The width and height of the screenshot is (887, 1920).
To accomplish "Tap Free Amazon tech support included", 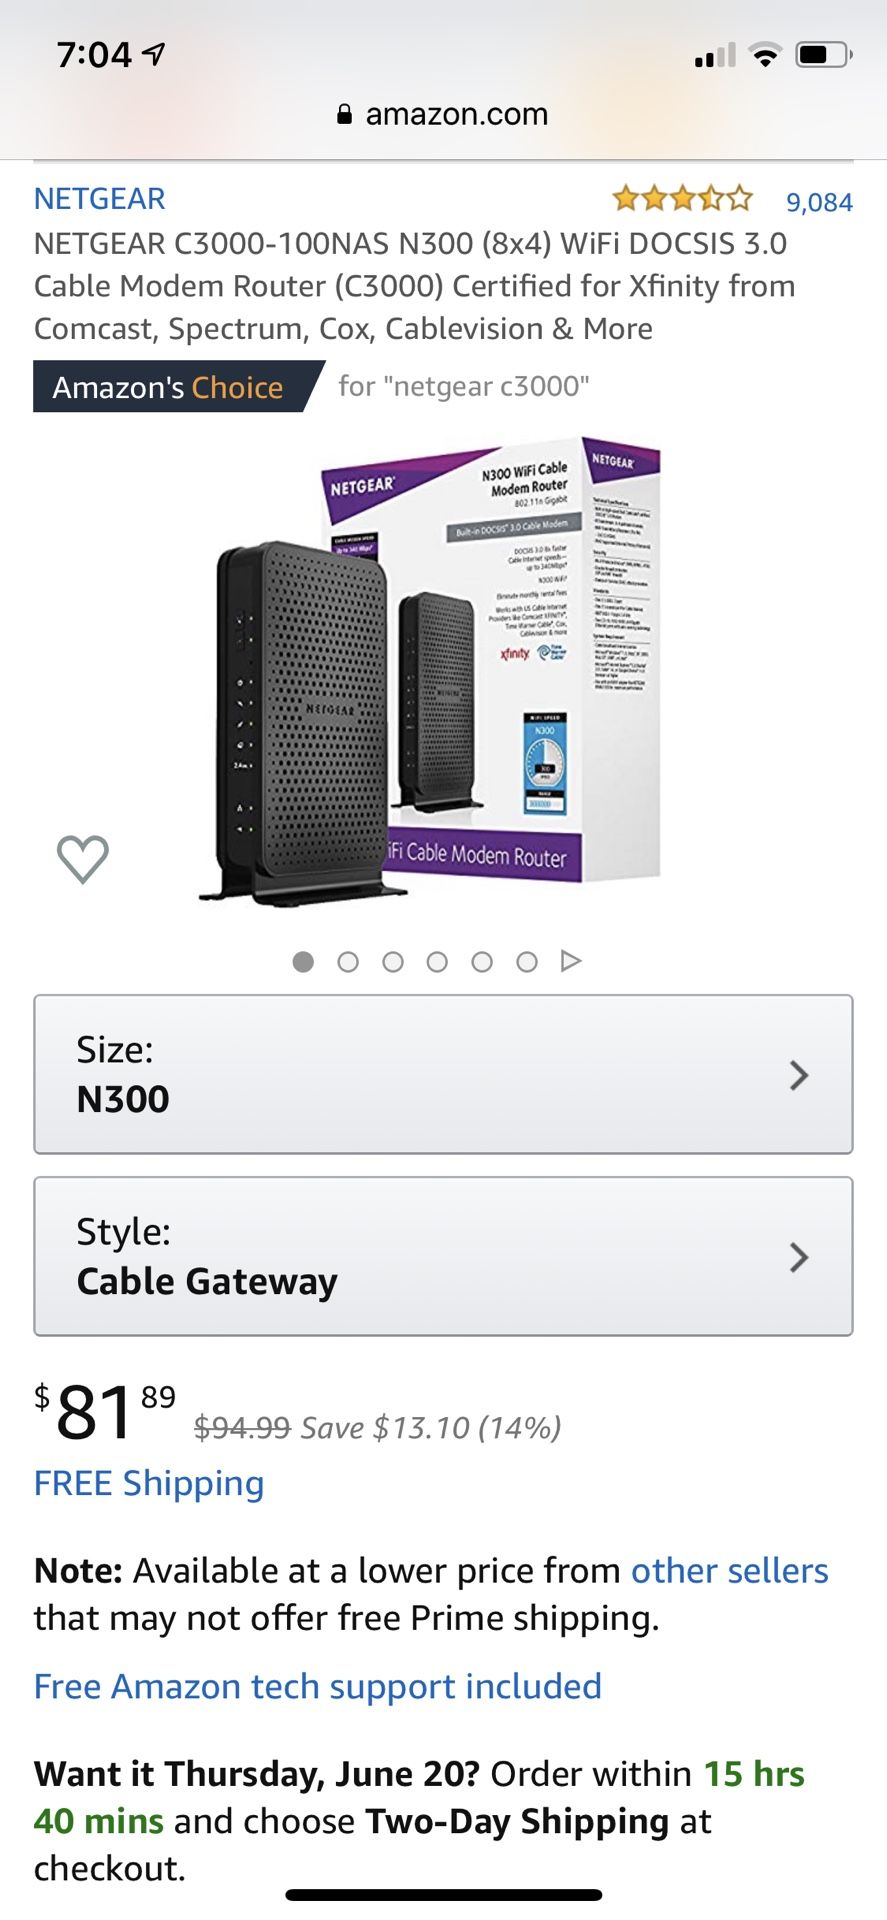I will [318, 1687].
